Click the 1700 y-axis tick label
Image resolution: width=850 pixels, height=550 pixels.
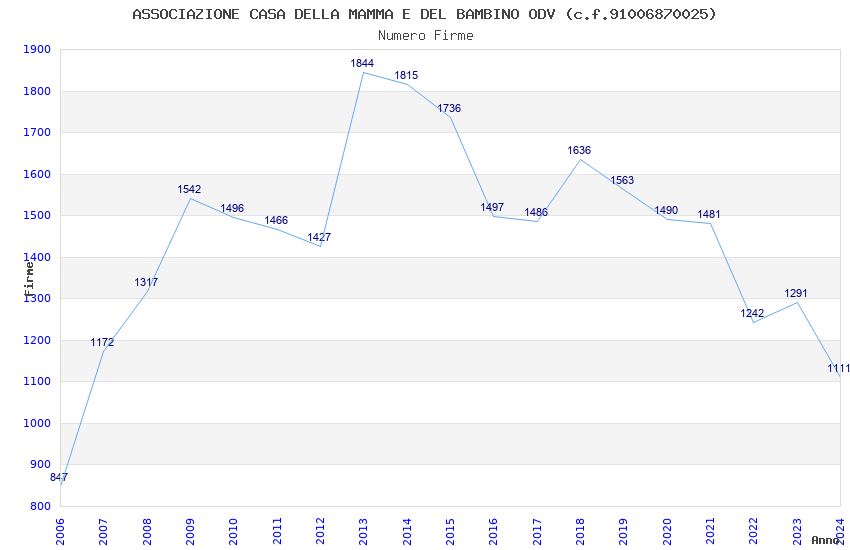(37, 132)
